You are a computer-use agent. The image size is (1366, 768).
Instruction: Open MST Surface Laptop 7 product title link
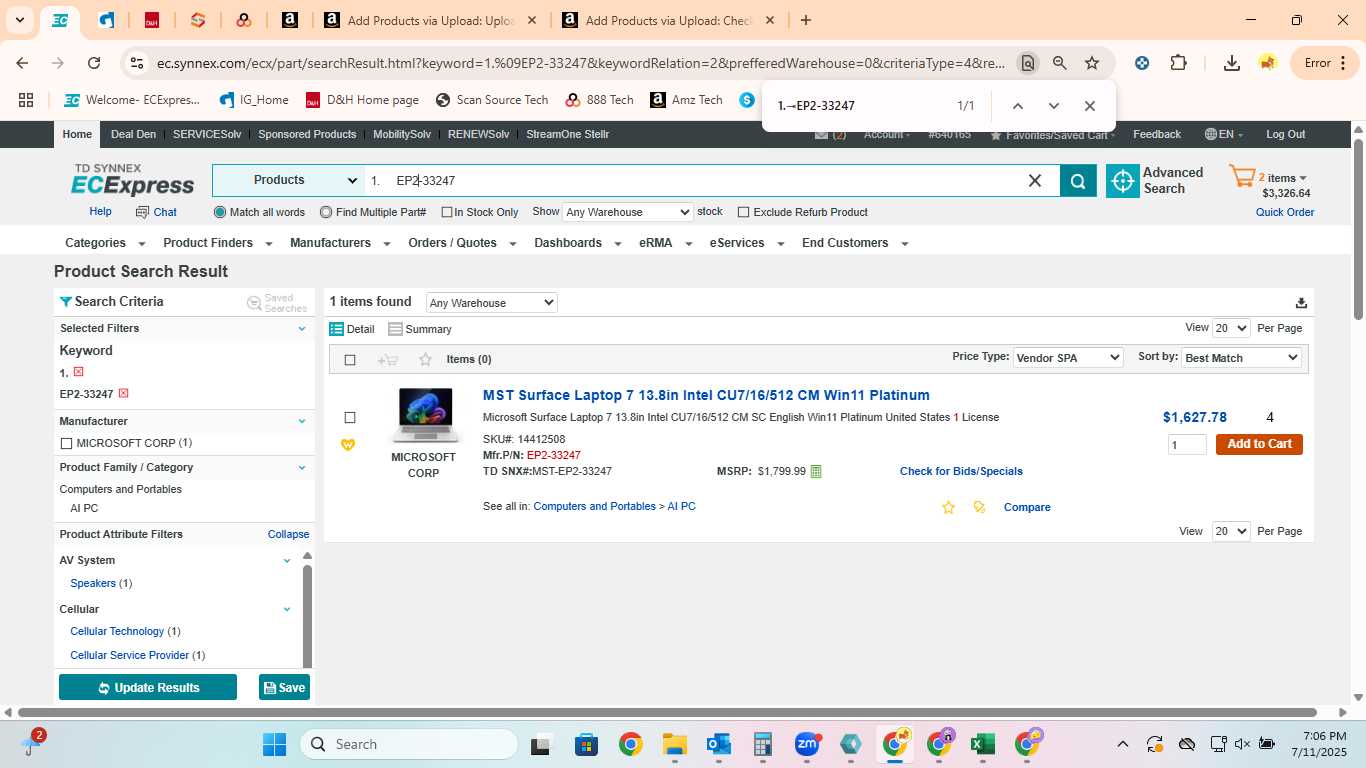706,395
